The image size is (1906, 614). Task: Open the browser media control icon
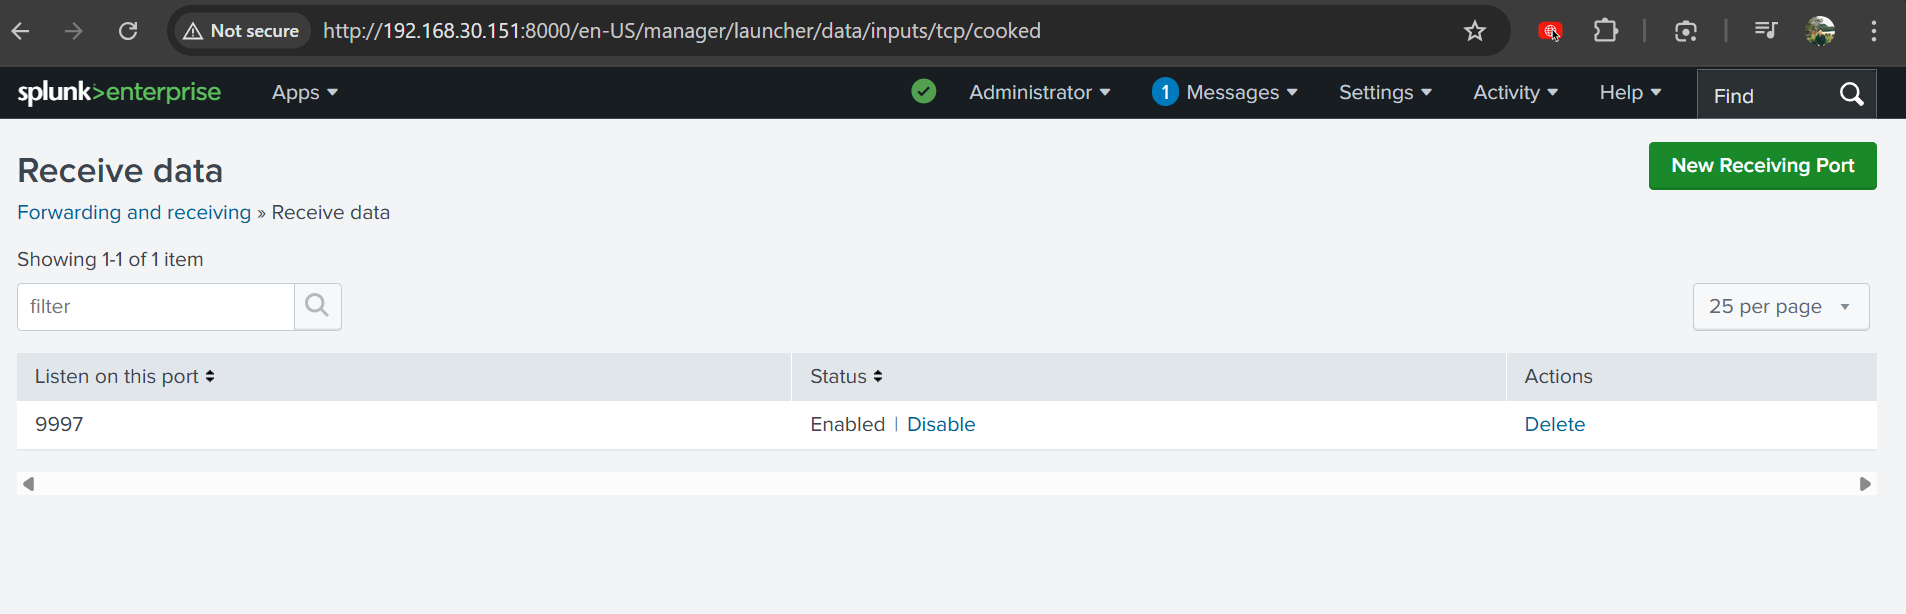coord(1765,31)
